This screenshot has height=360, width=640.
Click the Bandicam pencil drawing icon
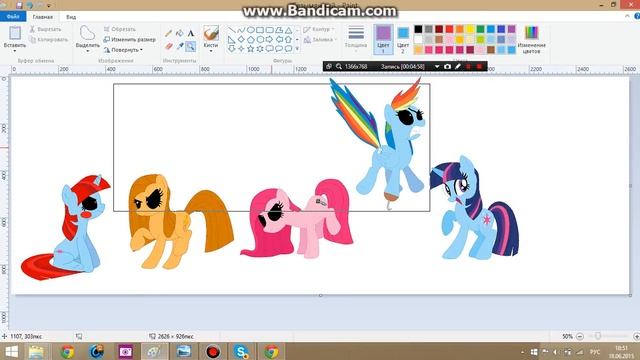[458, 66]
